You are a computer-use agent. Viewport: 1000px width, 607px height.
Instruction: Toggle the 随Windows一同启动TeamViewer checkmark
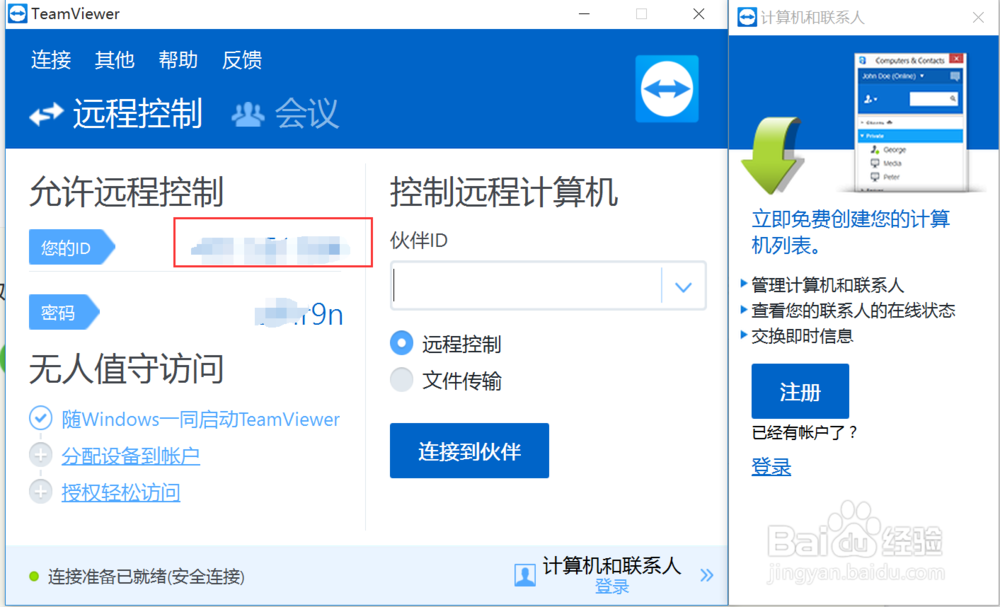40,418
